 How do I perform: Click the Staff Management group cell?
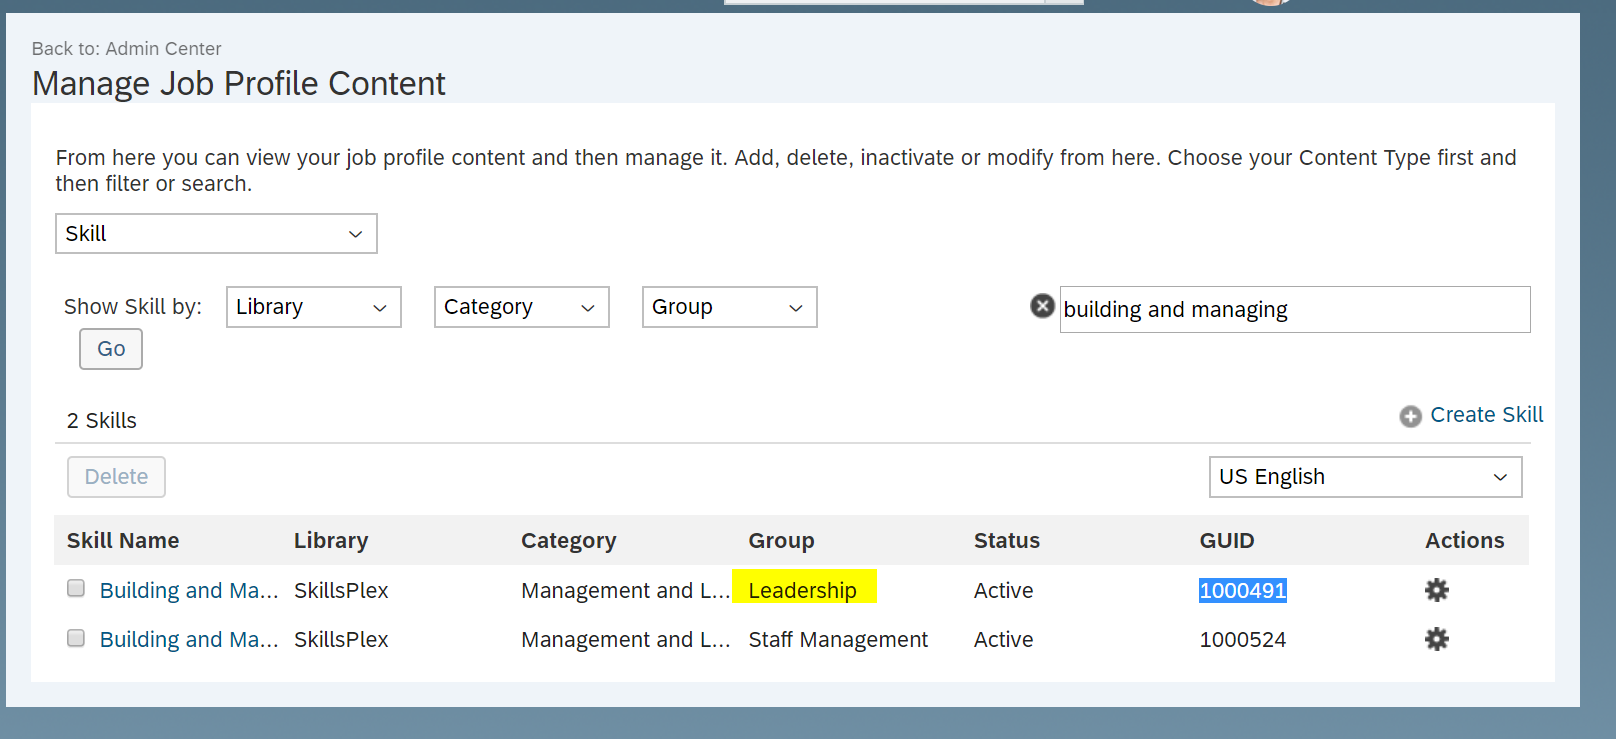coord(838,639)
